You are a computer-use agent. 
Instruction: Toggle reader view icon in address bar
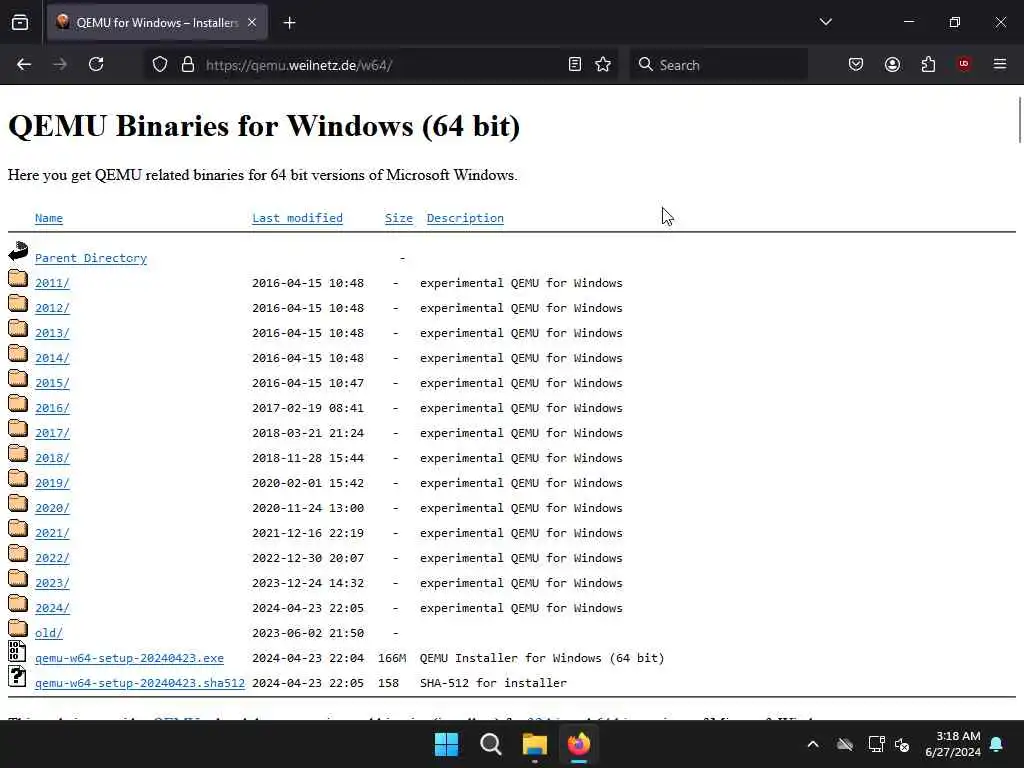pyautogui.click(x=575, y=65)
